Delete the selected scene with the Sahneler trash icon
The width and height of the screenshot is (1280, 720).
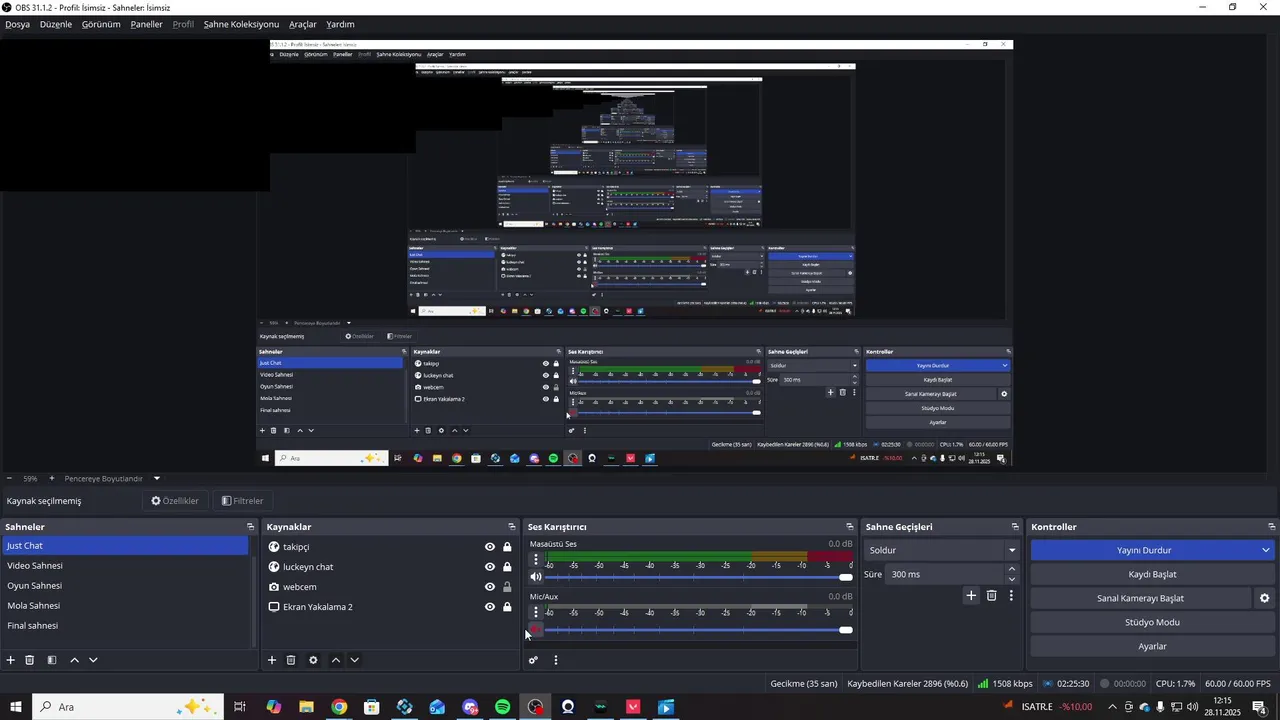coord(30,660)
